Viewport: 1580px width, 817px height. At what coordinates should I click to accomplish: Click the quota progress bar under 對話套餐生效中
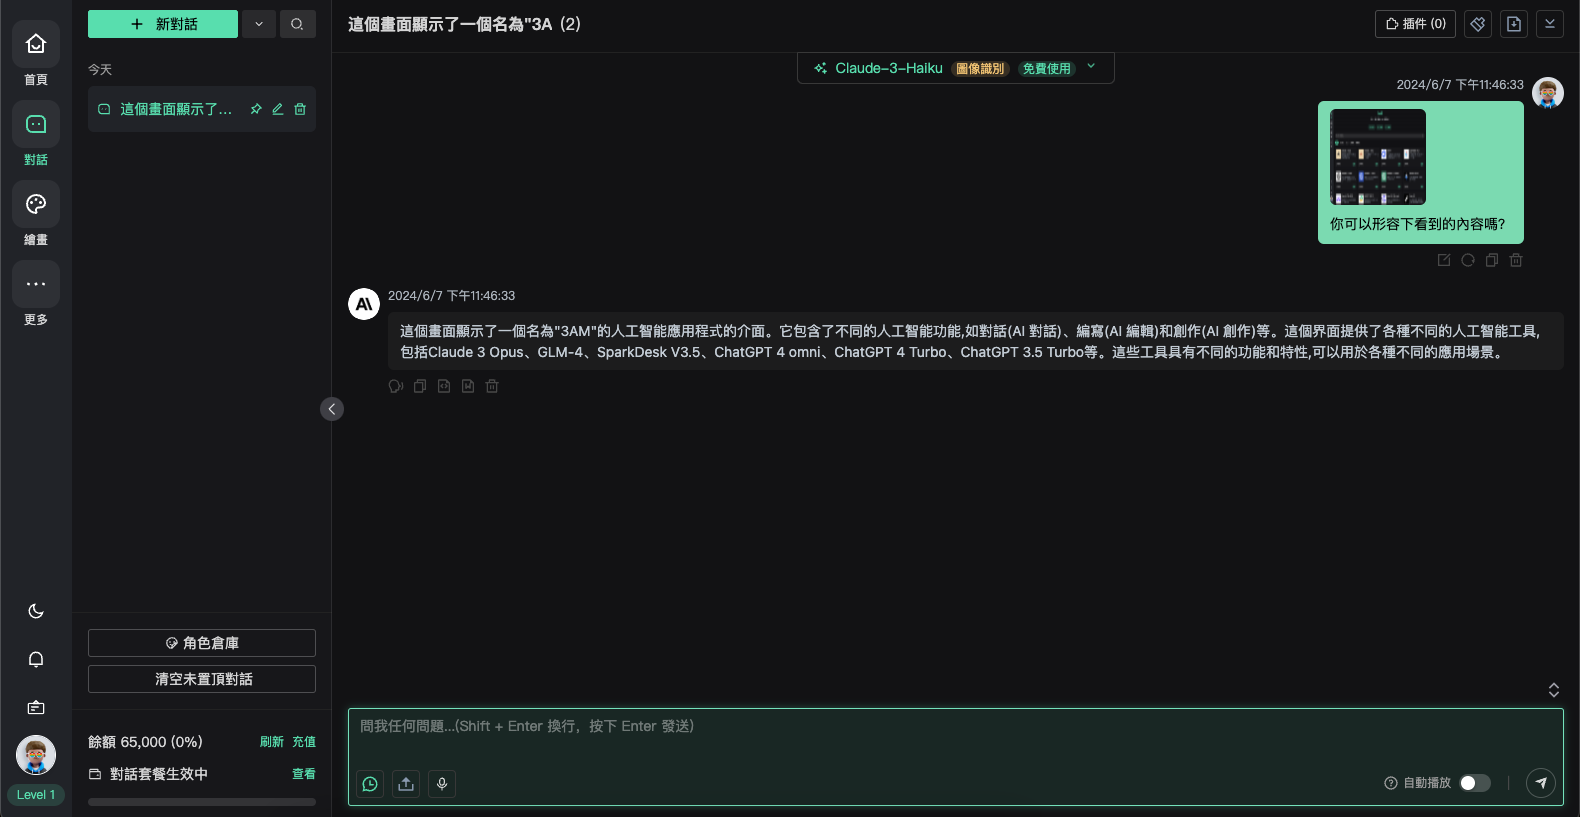click(x=202, y=802)
